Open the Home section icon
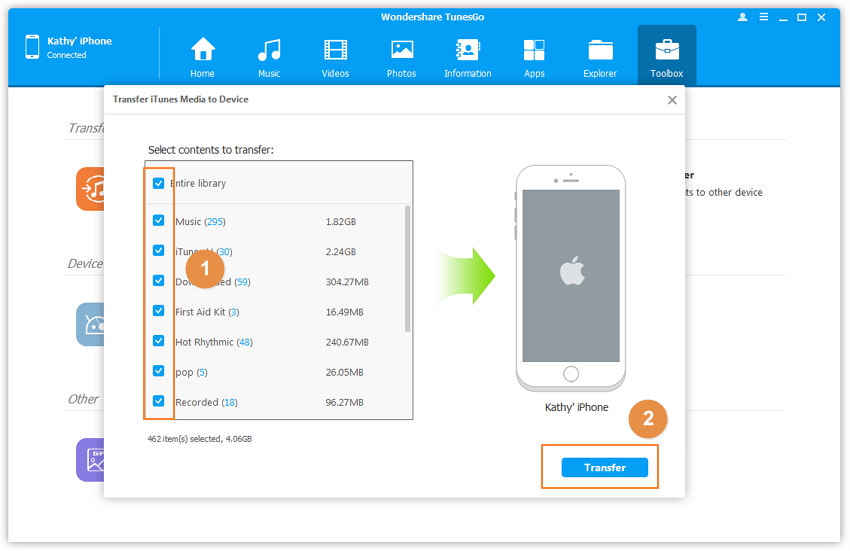The height and width of the screenshot is (551, 850). [x=203, y=50]
